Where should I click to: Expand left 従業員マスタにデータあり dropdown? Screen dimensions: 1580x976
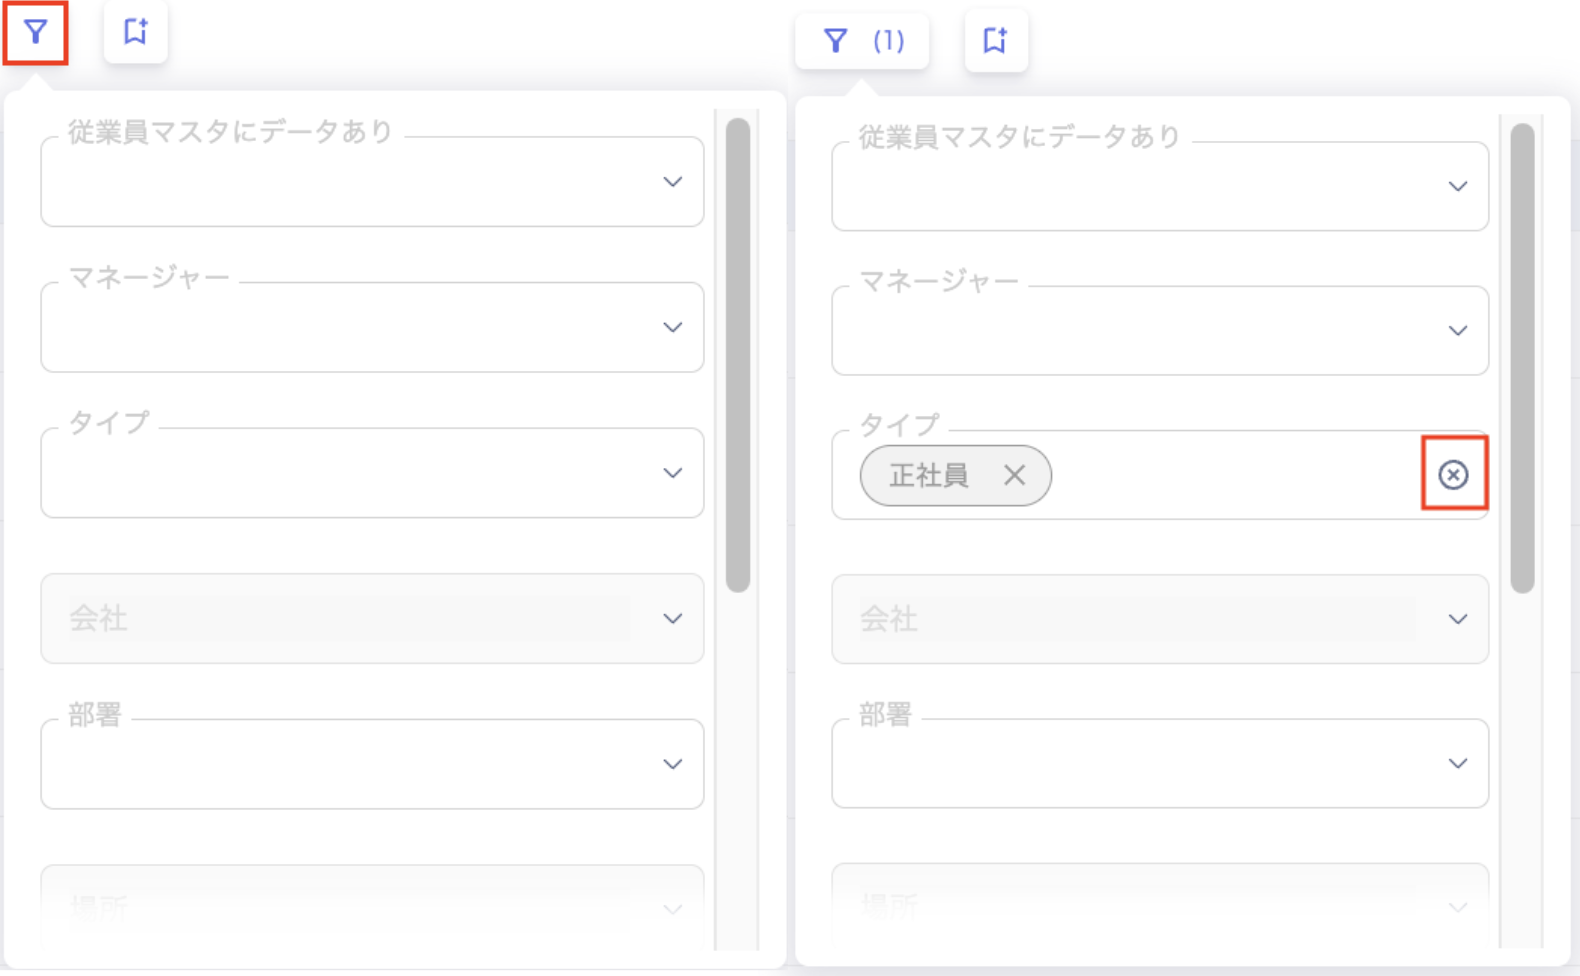click(672, 182)
